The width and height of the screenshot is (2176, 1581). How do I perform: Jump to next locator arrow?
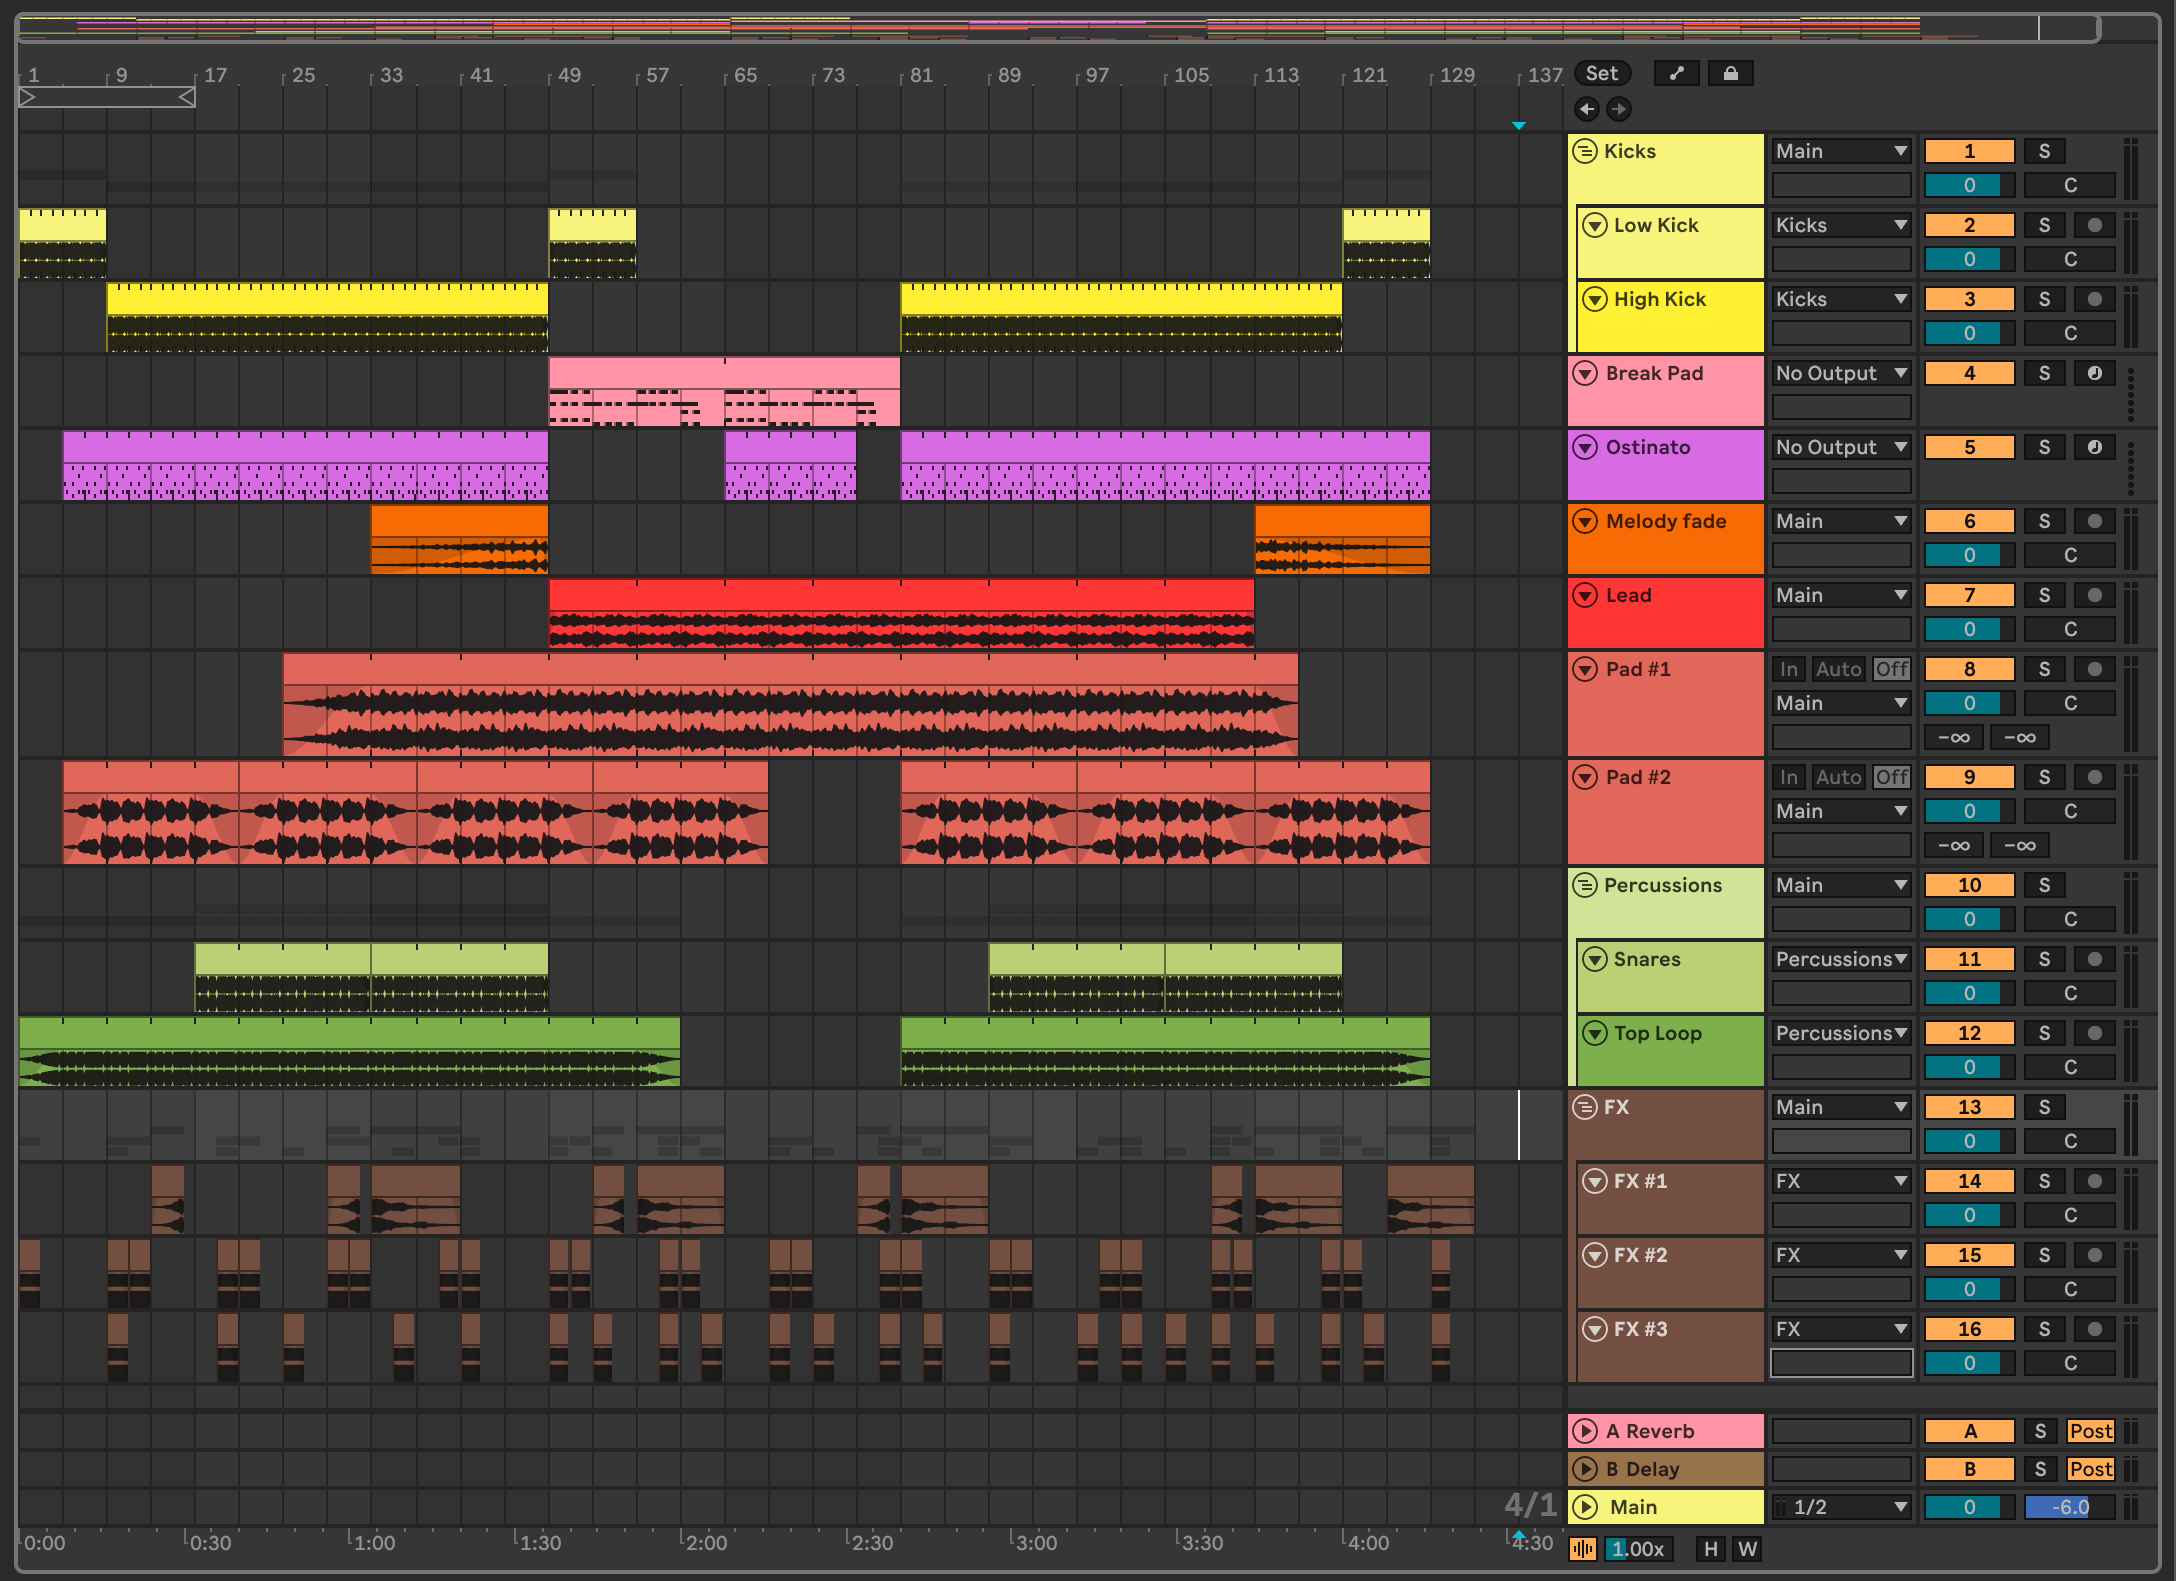click(1619, 109)
